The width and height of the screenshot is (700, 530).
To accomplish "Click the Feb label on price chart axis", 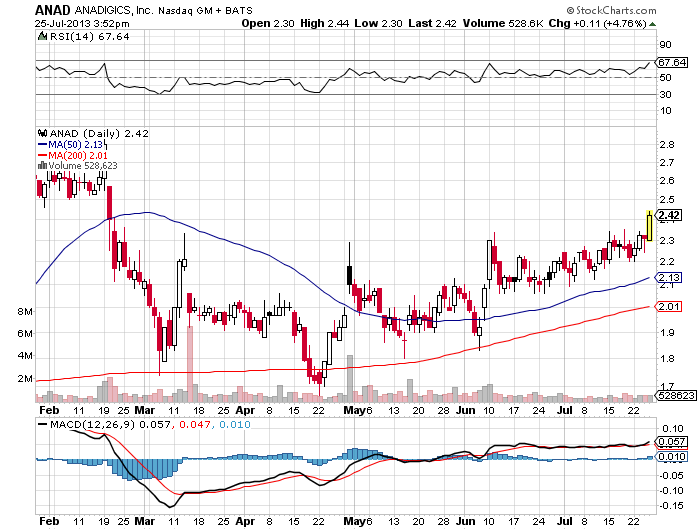I will point(49,410).
